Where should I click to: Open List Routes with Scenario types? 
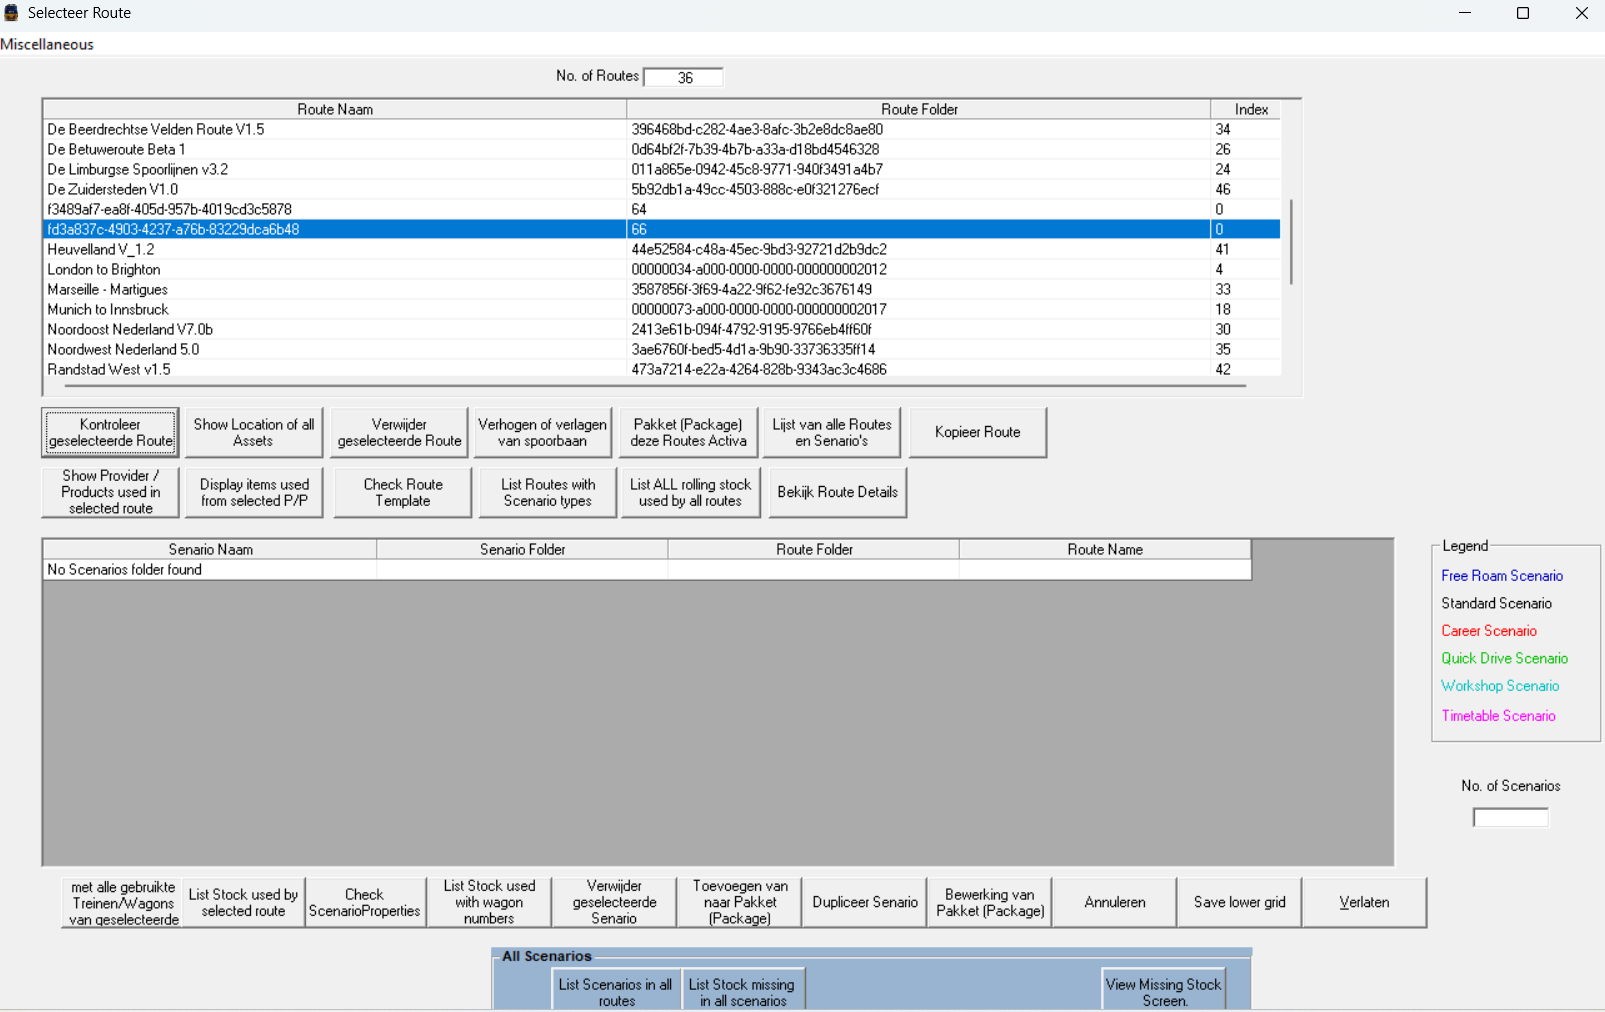pos(548,492)
